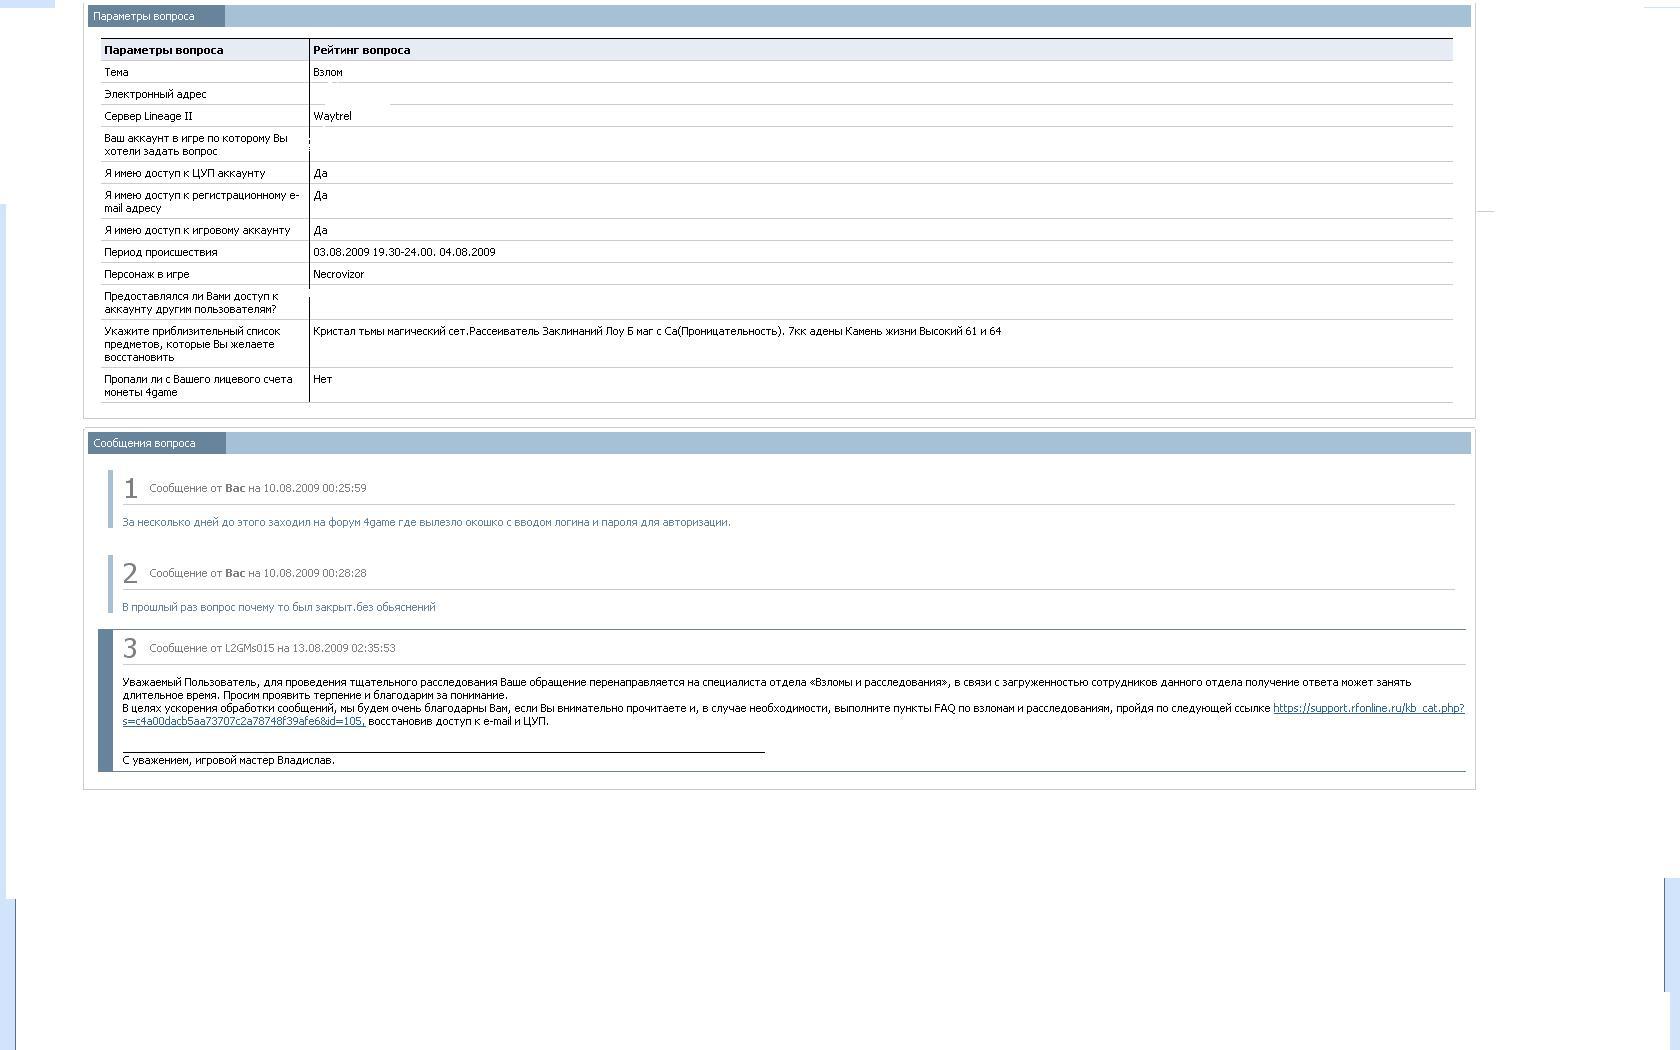Select the 'Параметры вопроса' section tab
The height and width of the screenshot is (1050, 1680).
coord(156,16)
